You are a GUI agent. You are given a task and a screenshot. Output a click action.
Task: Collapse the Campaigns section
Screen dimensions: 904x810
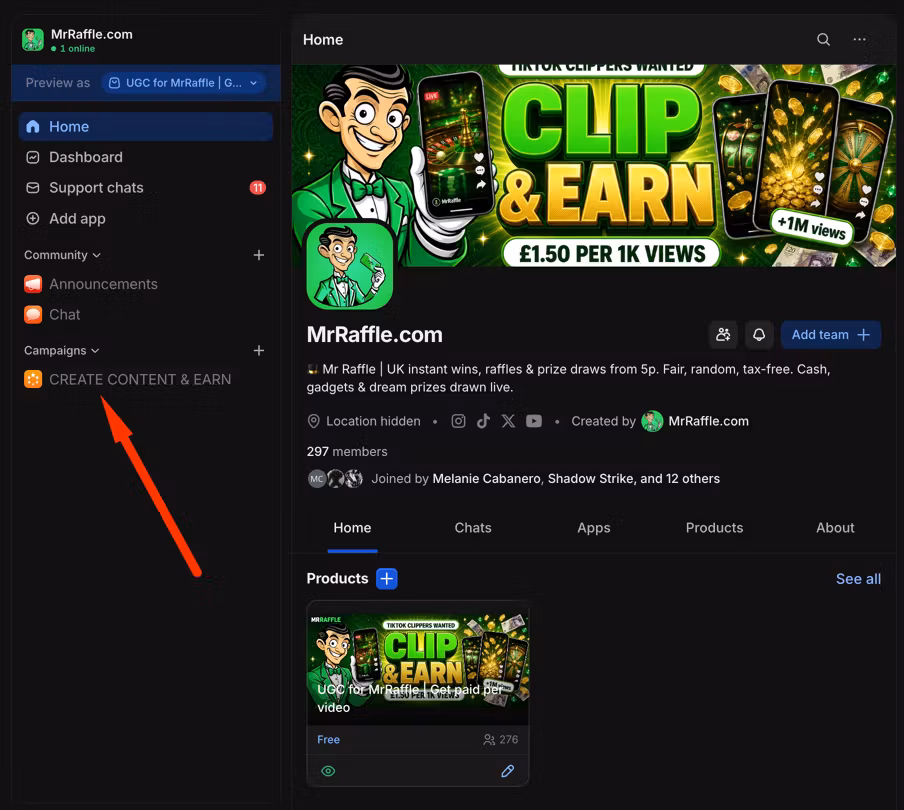[x=62, y=351]
